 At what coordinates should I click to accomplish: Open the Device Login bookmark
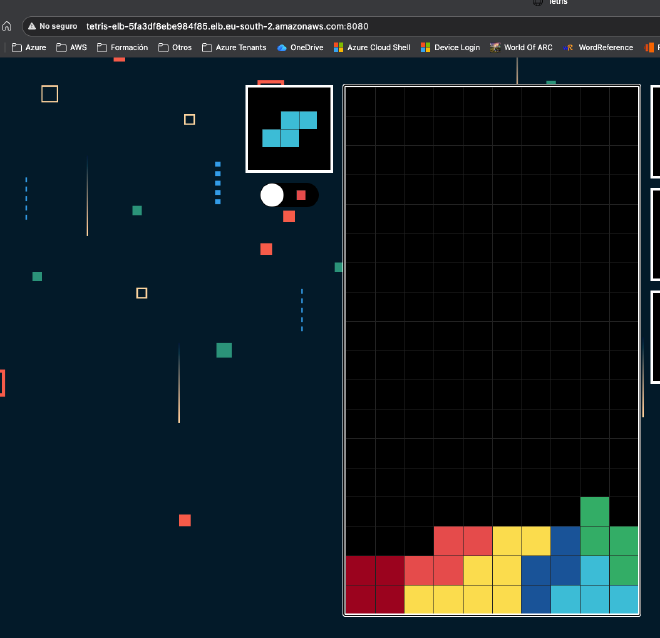pos(450,47)
